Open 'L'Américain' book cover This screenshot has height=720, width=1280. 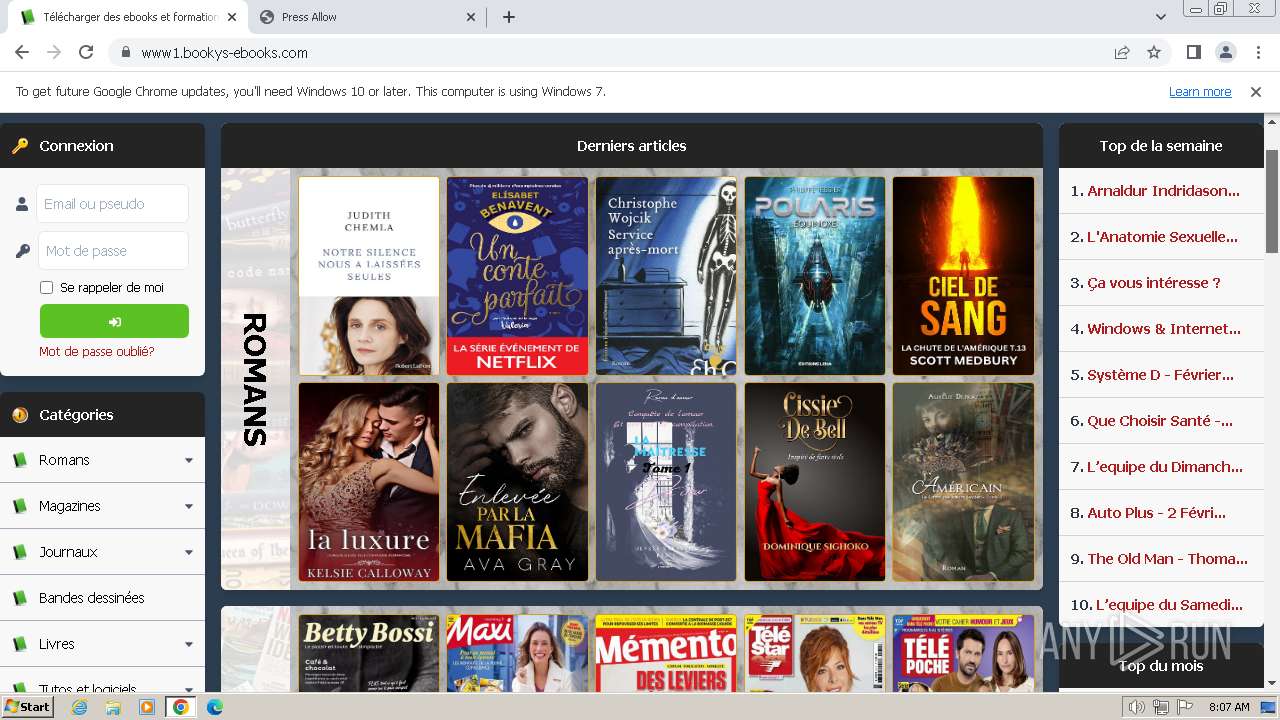pyautogui.click(x=963, y=482)
